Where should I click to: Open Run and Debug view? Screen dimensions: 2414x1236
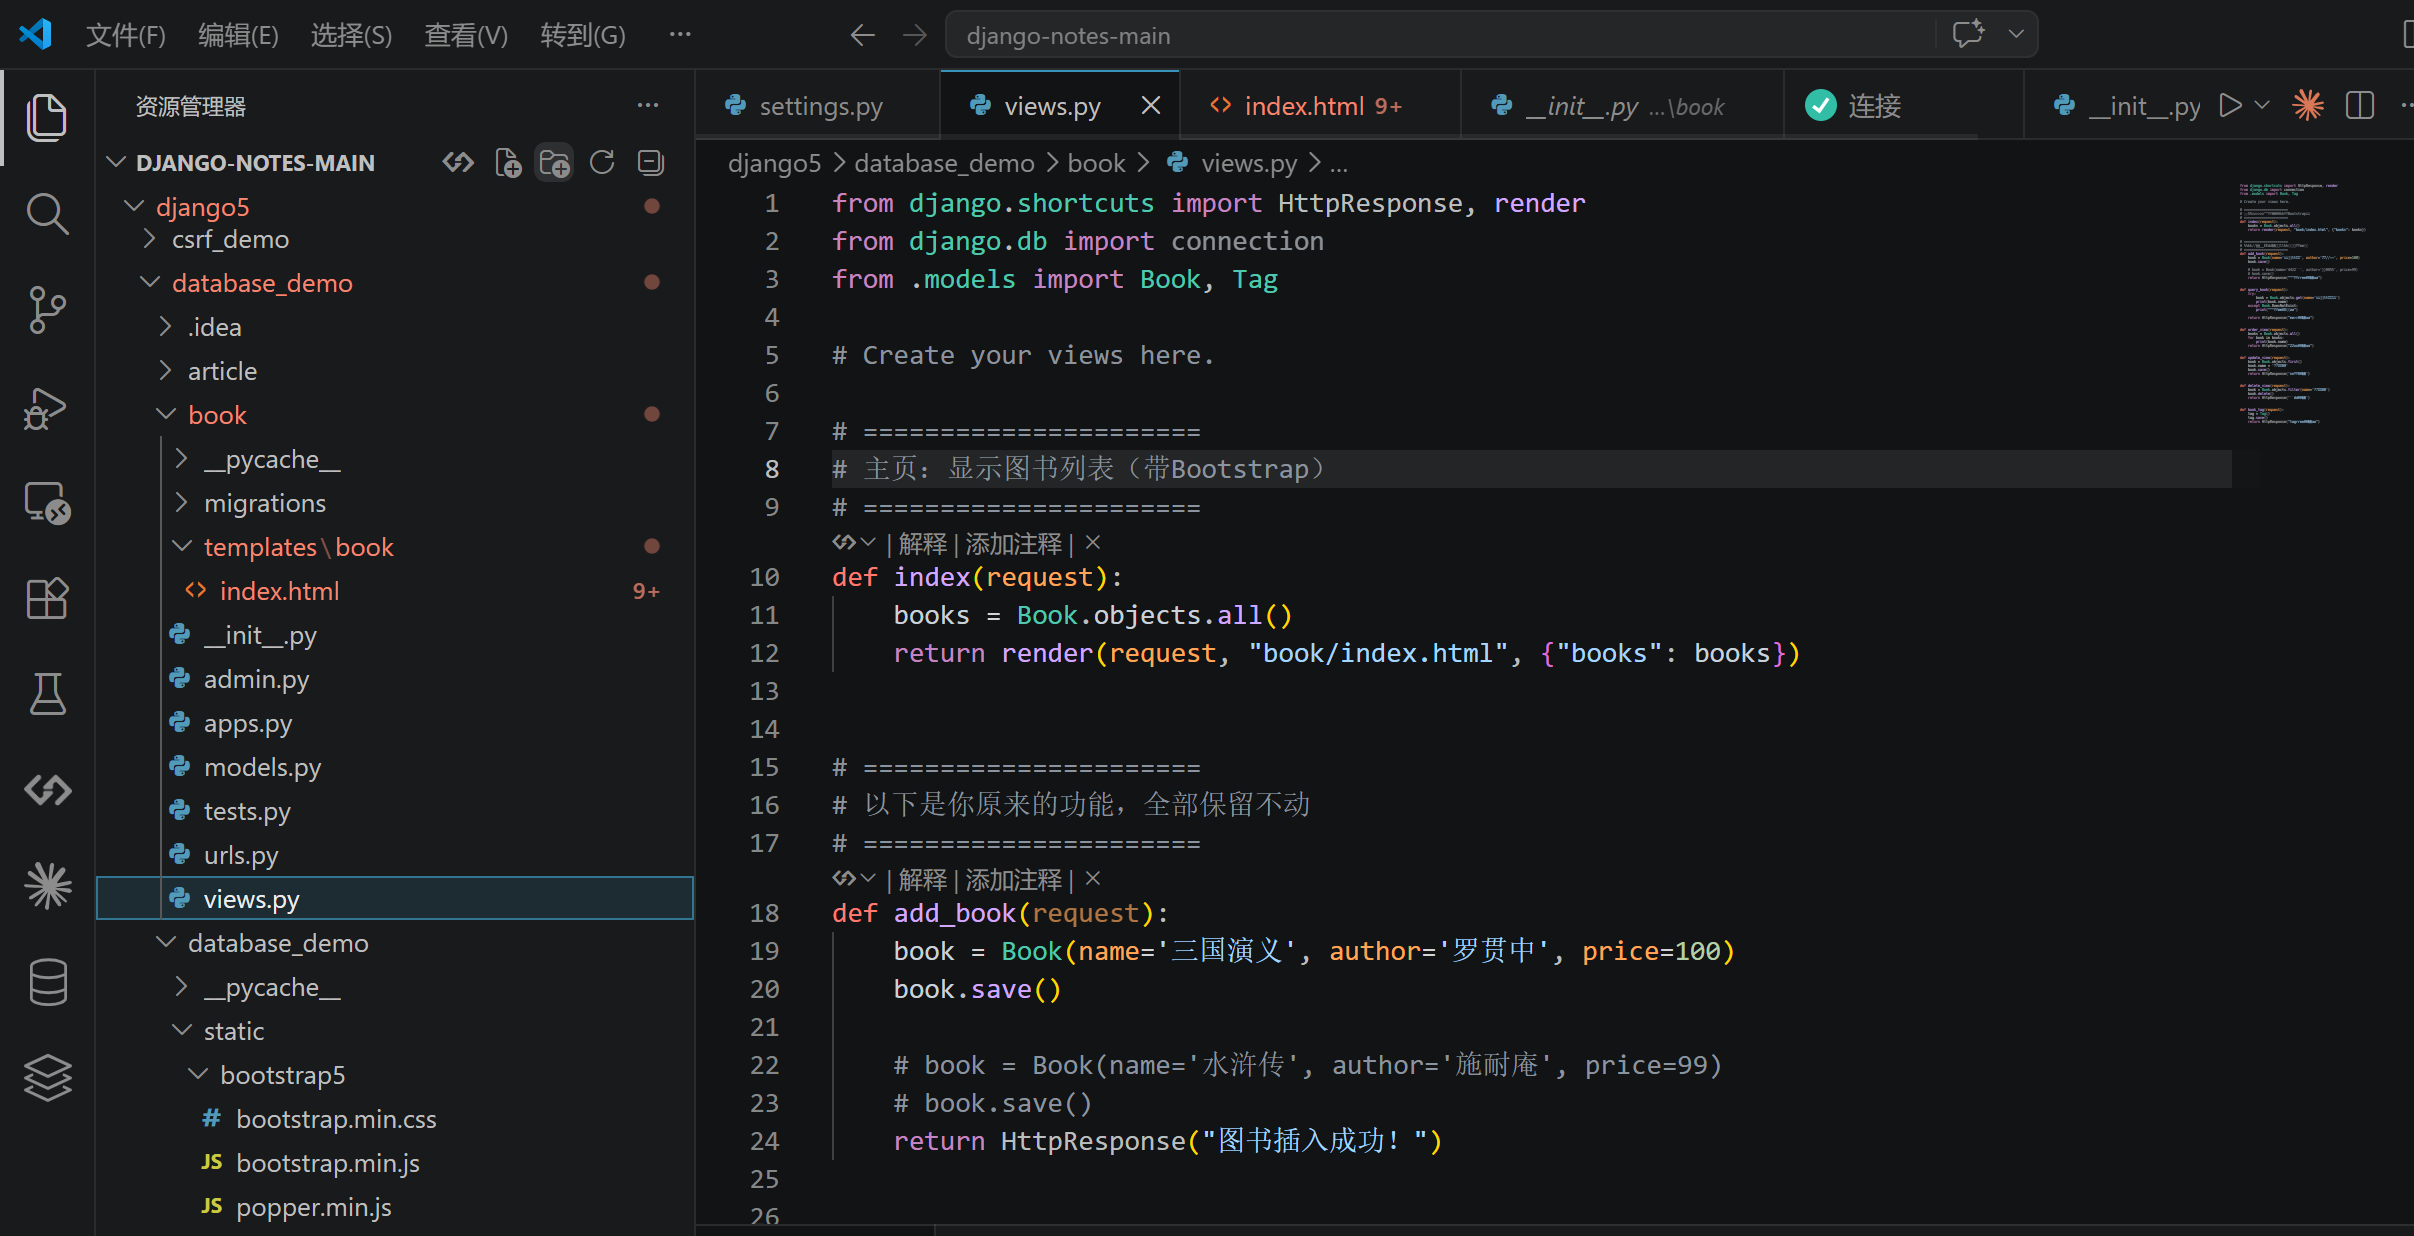[x=46, y=408]
